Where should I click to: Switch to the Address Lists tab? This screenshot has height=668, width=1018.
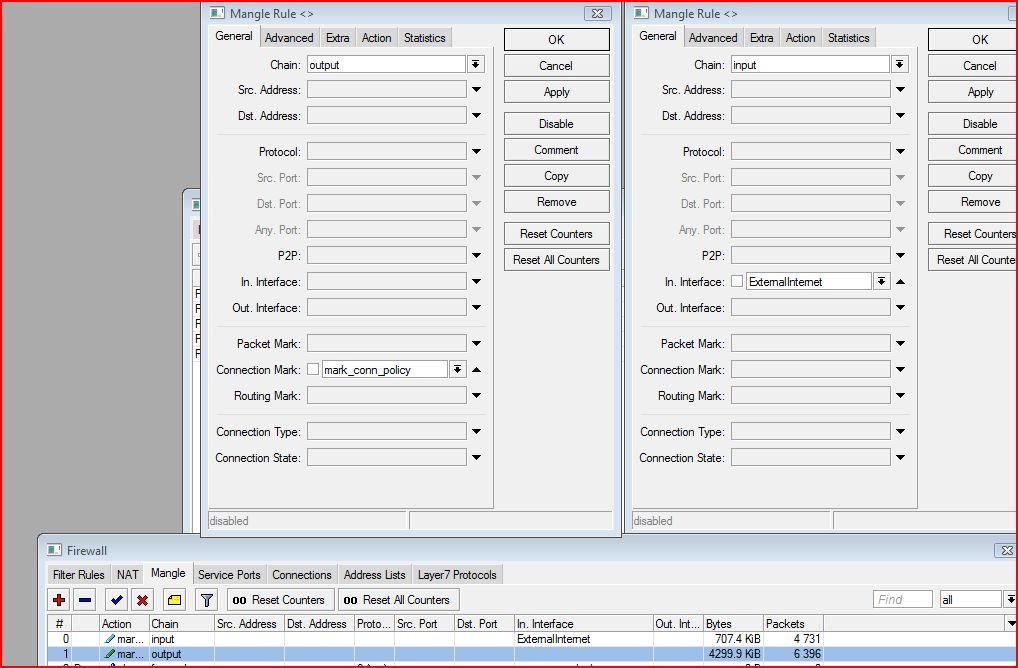[375, 575]
